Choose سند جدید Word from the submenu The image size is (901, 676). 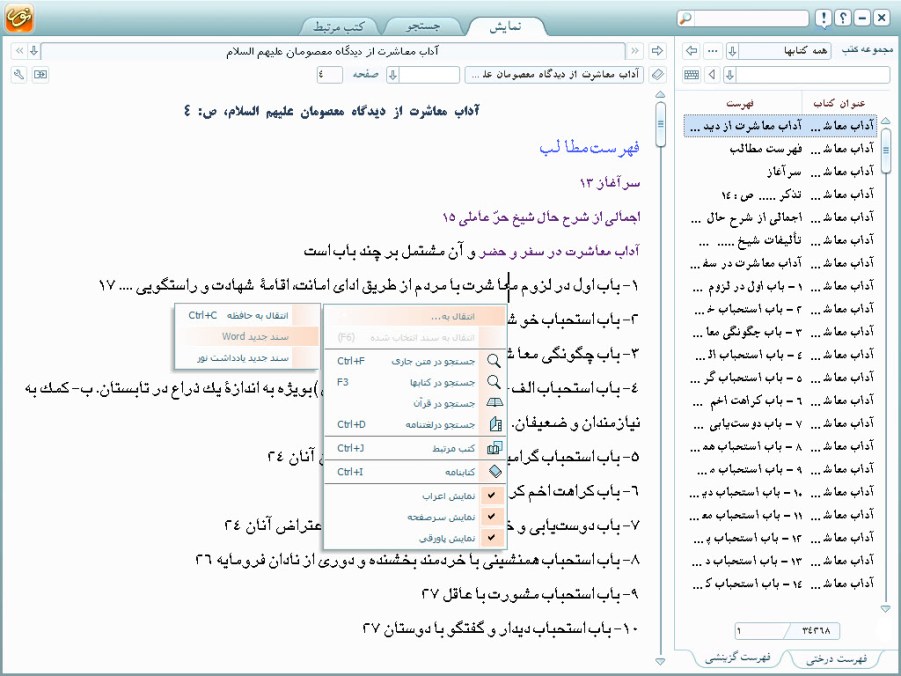coord(247,337)
